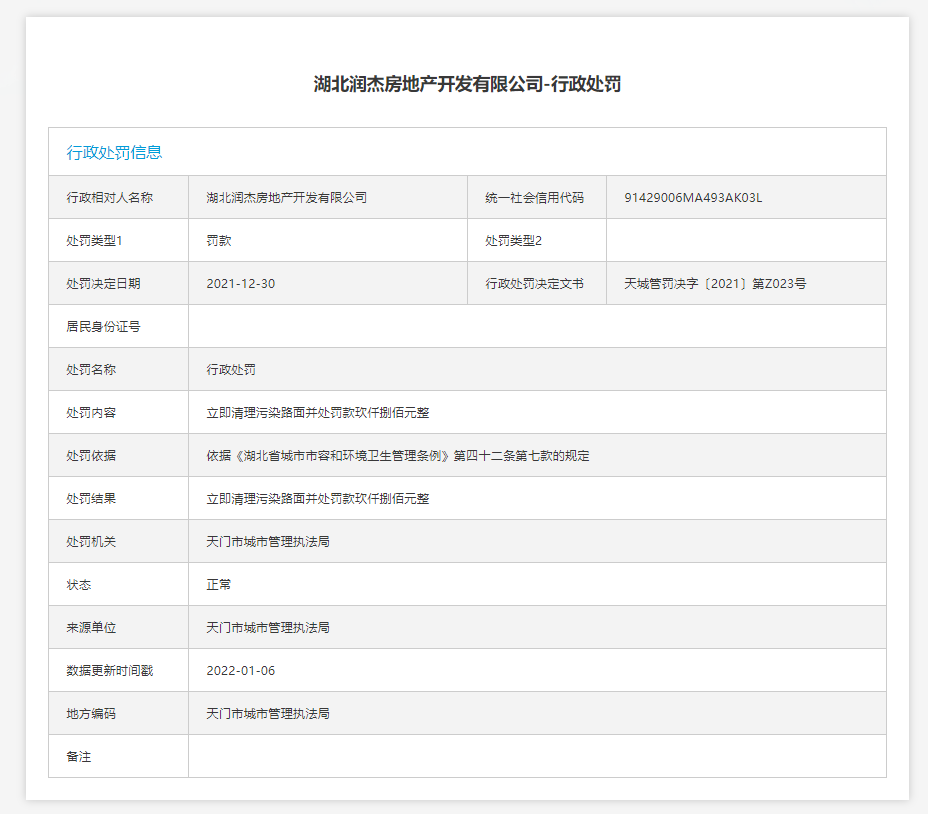
Task: Select the 正常 status value
Action: (218, 585)
